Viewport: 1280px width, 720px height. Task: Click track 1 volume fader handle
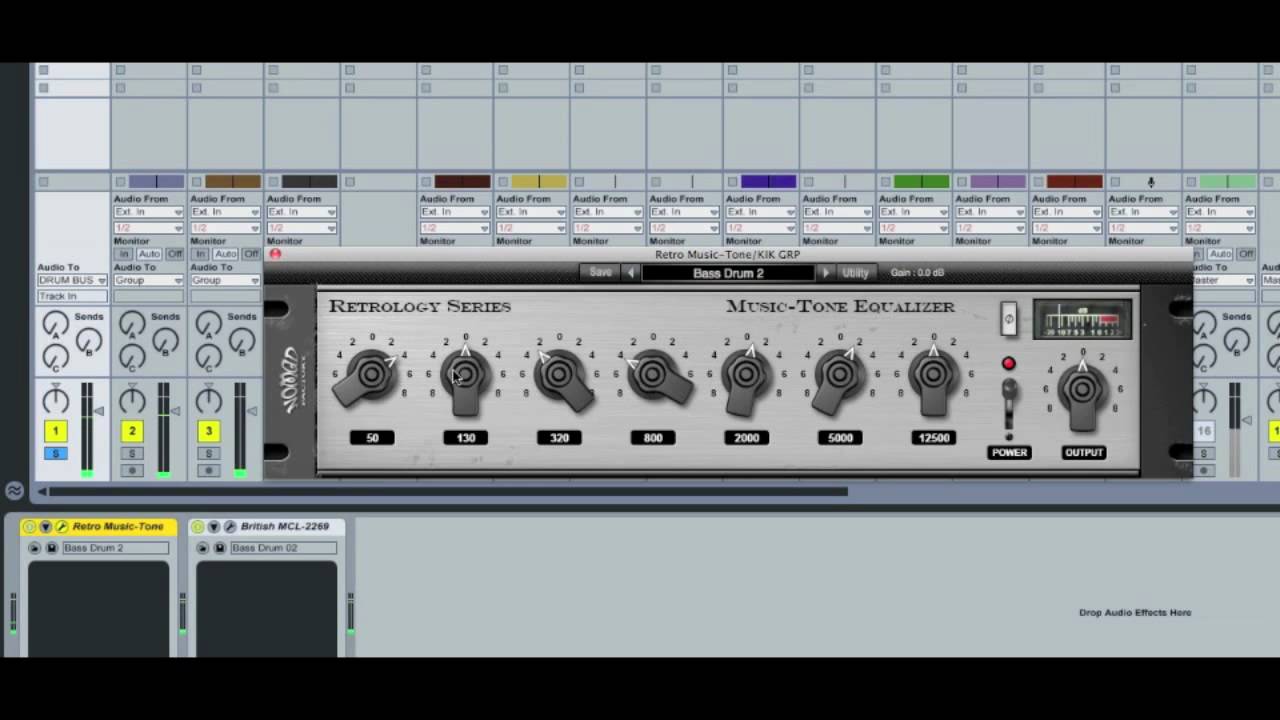click(99, 411)
